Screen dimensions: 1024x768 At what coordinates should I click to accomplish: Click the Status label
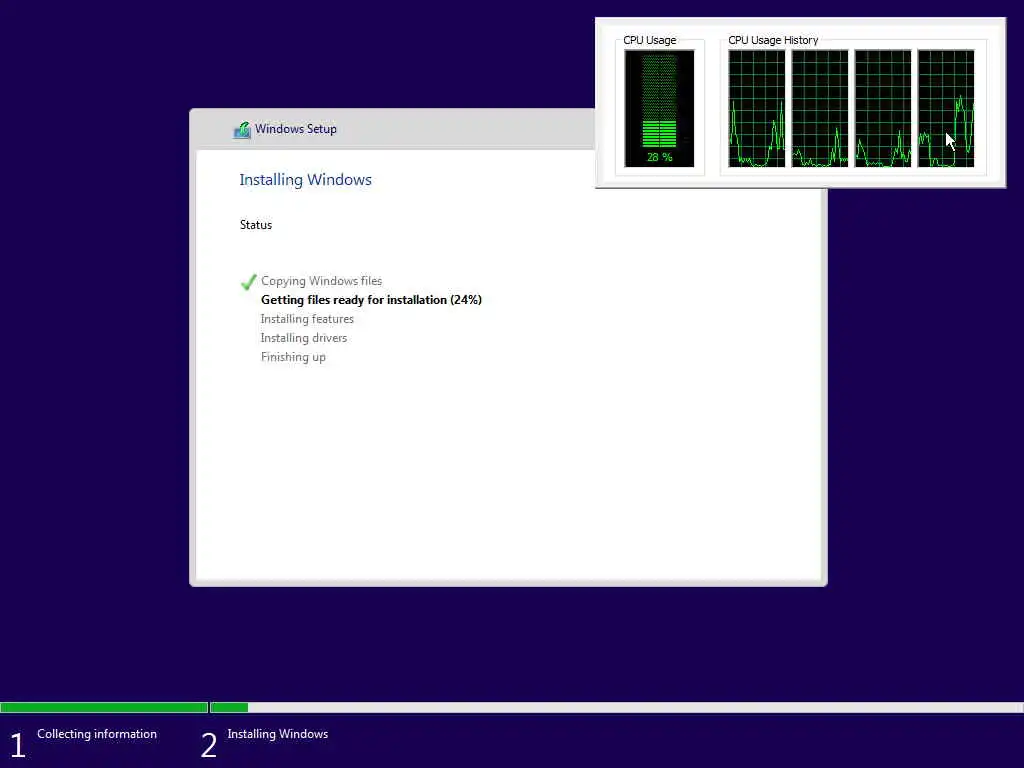255,225
